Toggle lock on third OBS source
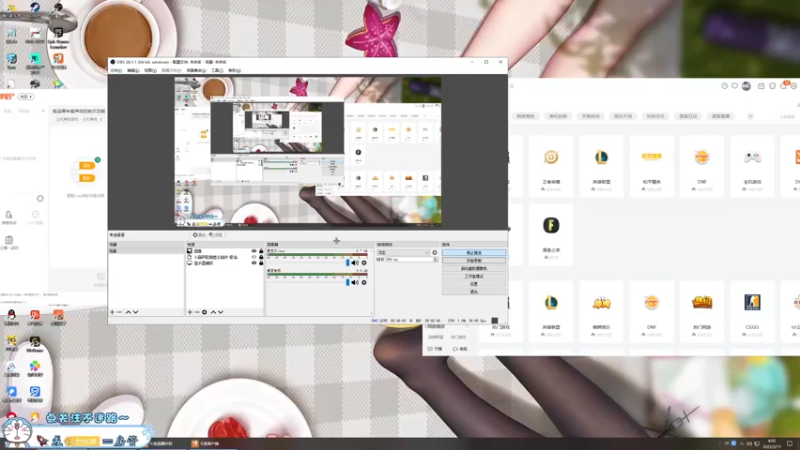The image size is (800, 450). pos(261,263)
